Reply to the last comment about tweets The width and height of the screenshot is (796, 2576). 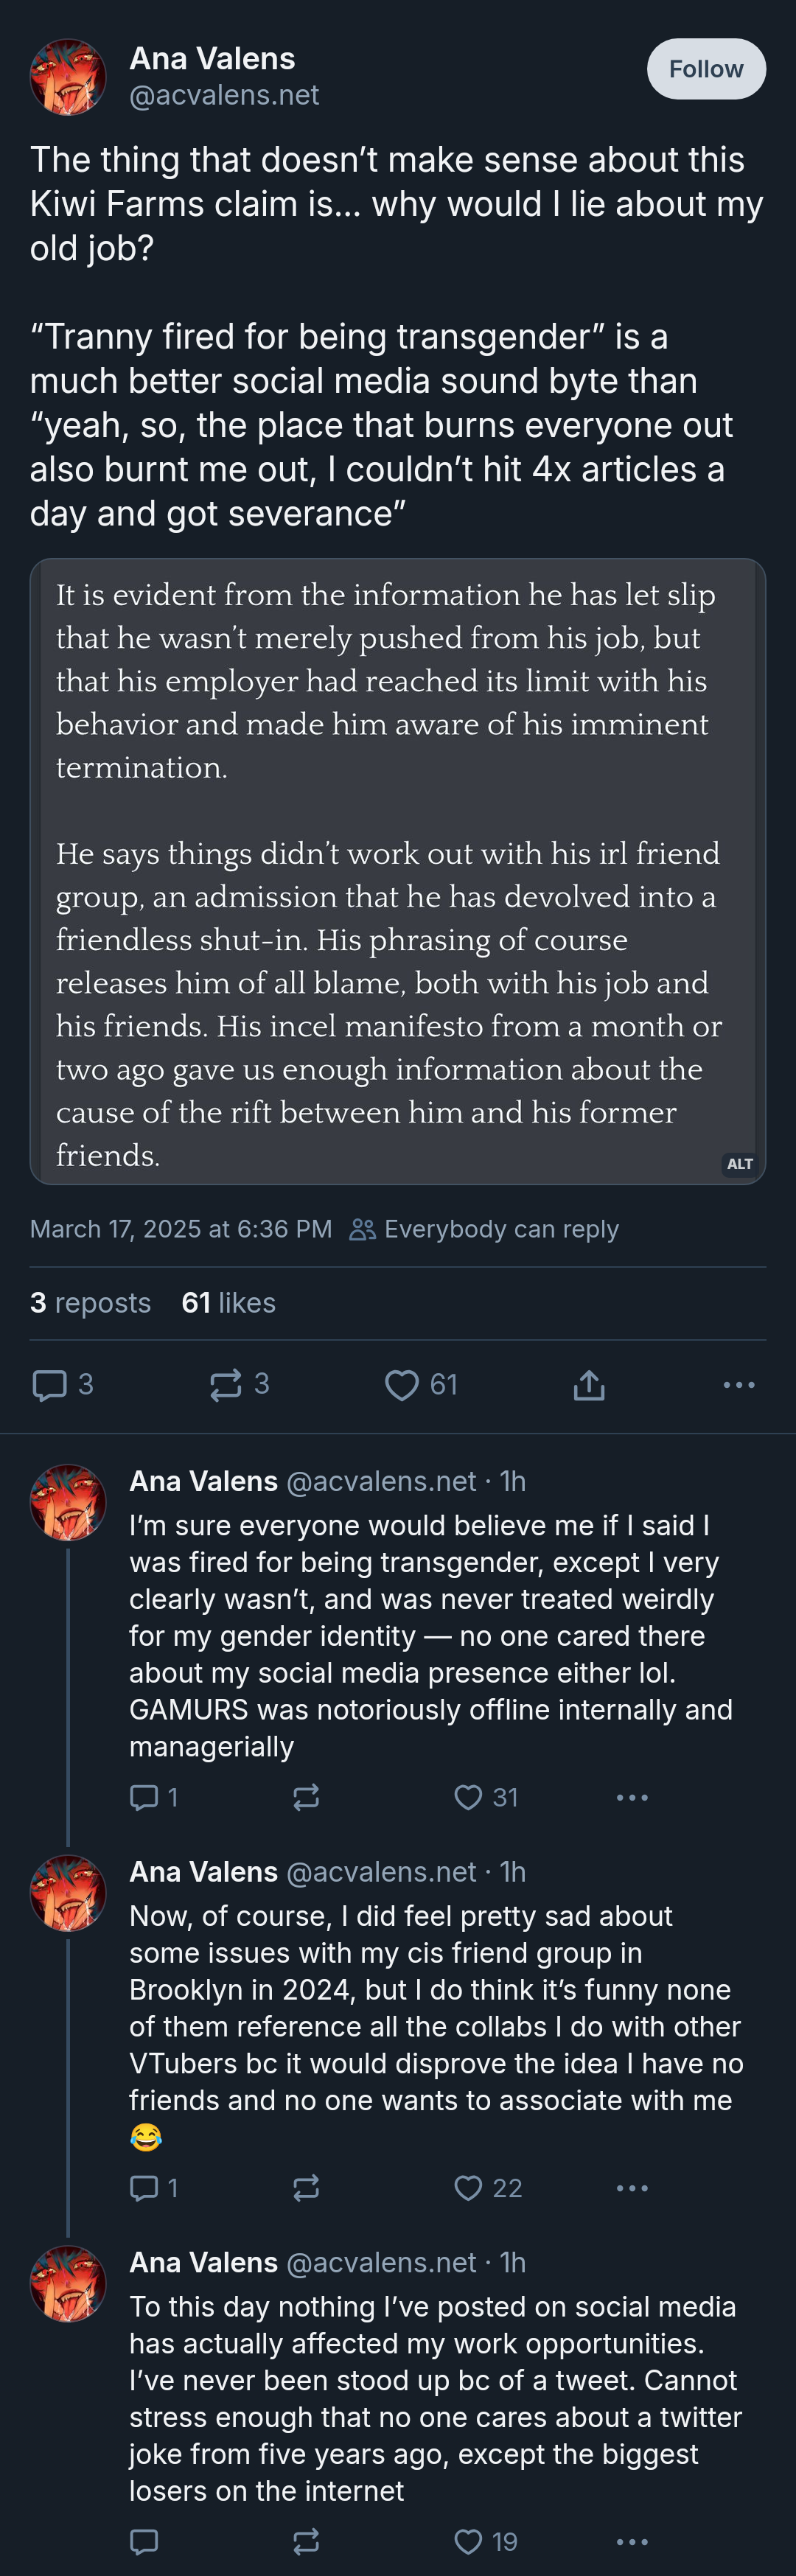click(x=145, y=2541)
